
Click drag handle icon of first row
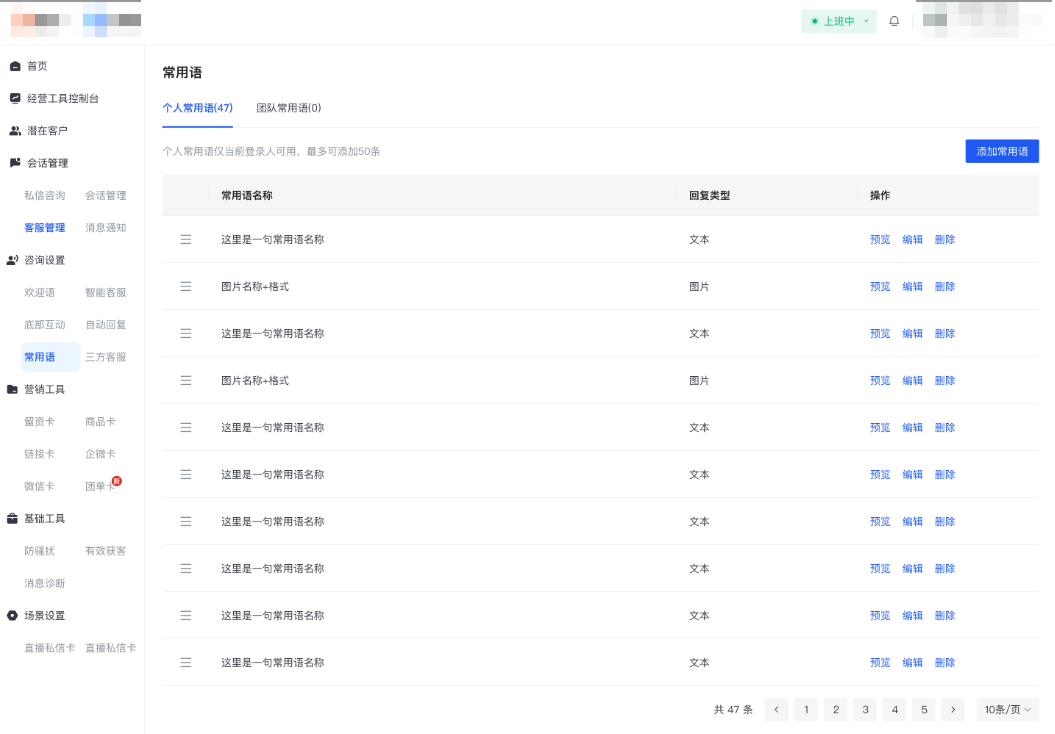tap(185, 239)
